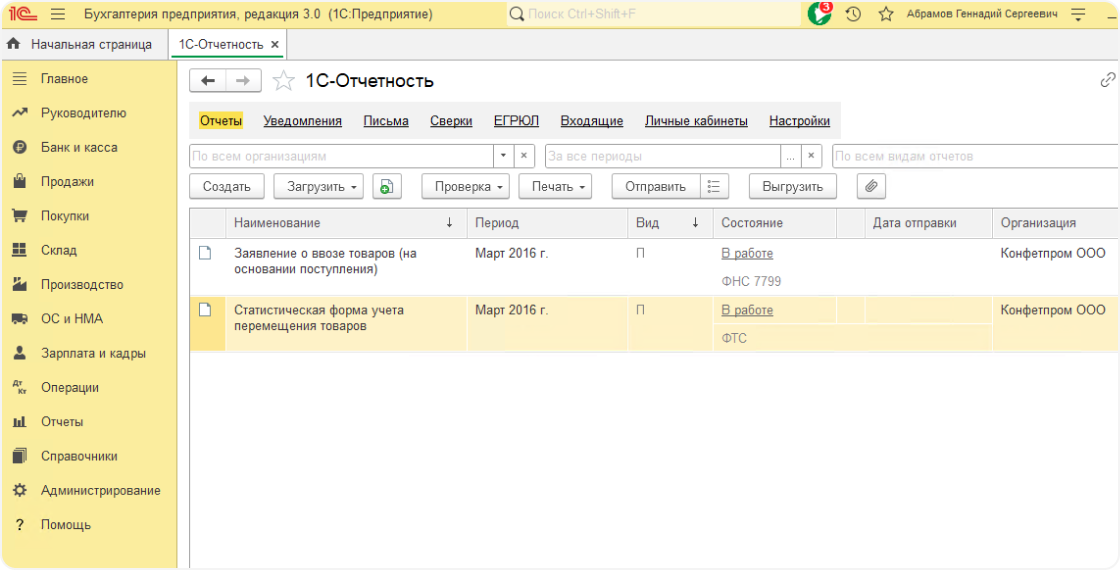Screen dimensions: 1120x570
Task: Click the paperclip attachment button
Action: pos(871,186)
